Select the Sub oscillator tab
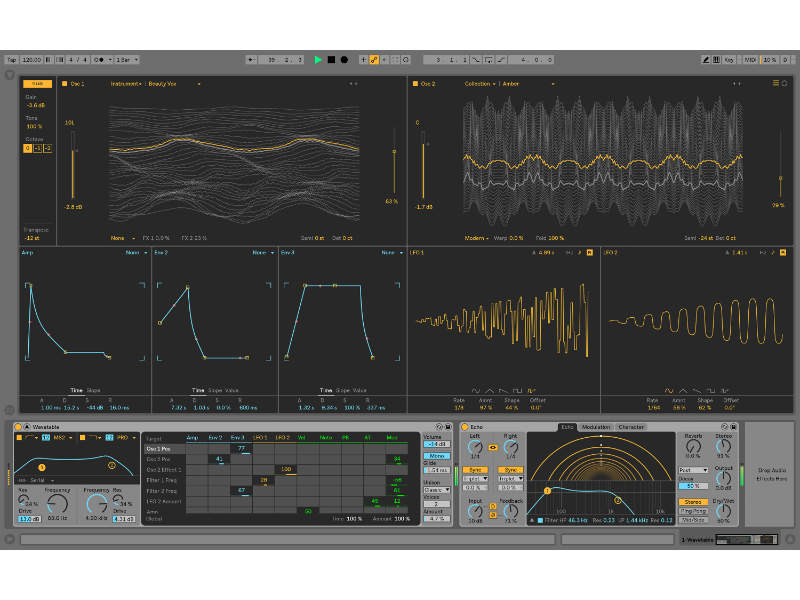This screenshot has height=600, width=800. click(x=37, y=84)
